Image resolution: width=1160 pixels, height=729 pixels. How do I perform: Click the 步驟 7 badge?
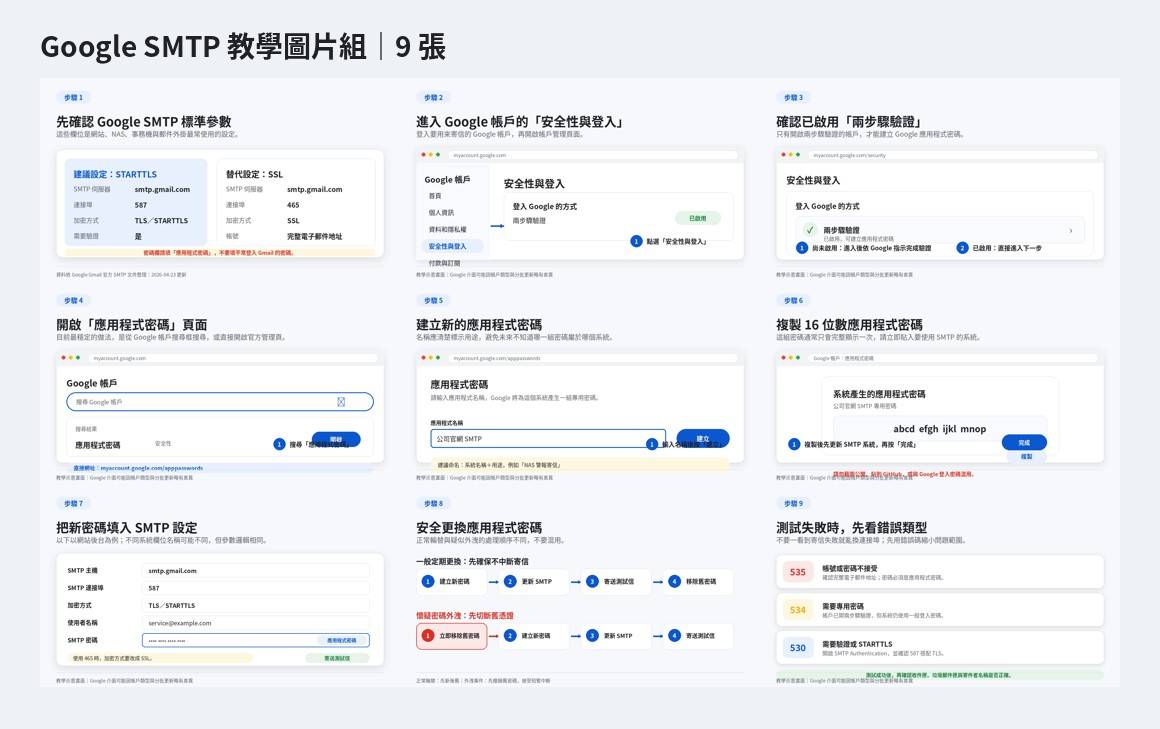(x=73, y=503)
